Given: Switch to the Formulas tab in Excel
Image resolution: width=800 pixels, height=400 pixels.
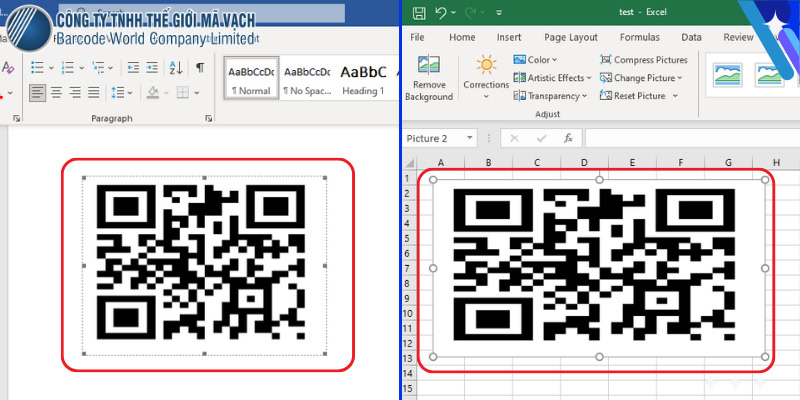Looking at the screenshot, I should (x=640, y=37).
